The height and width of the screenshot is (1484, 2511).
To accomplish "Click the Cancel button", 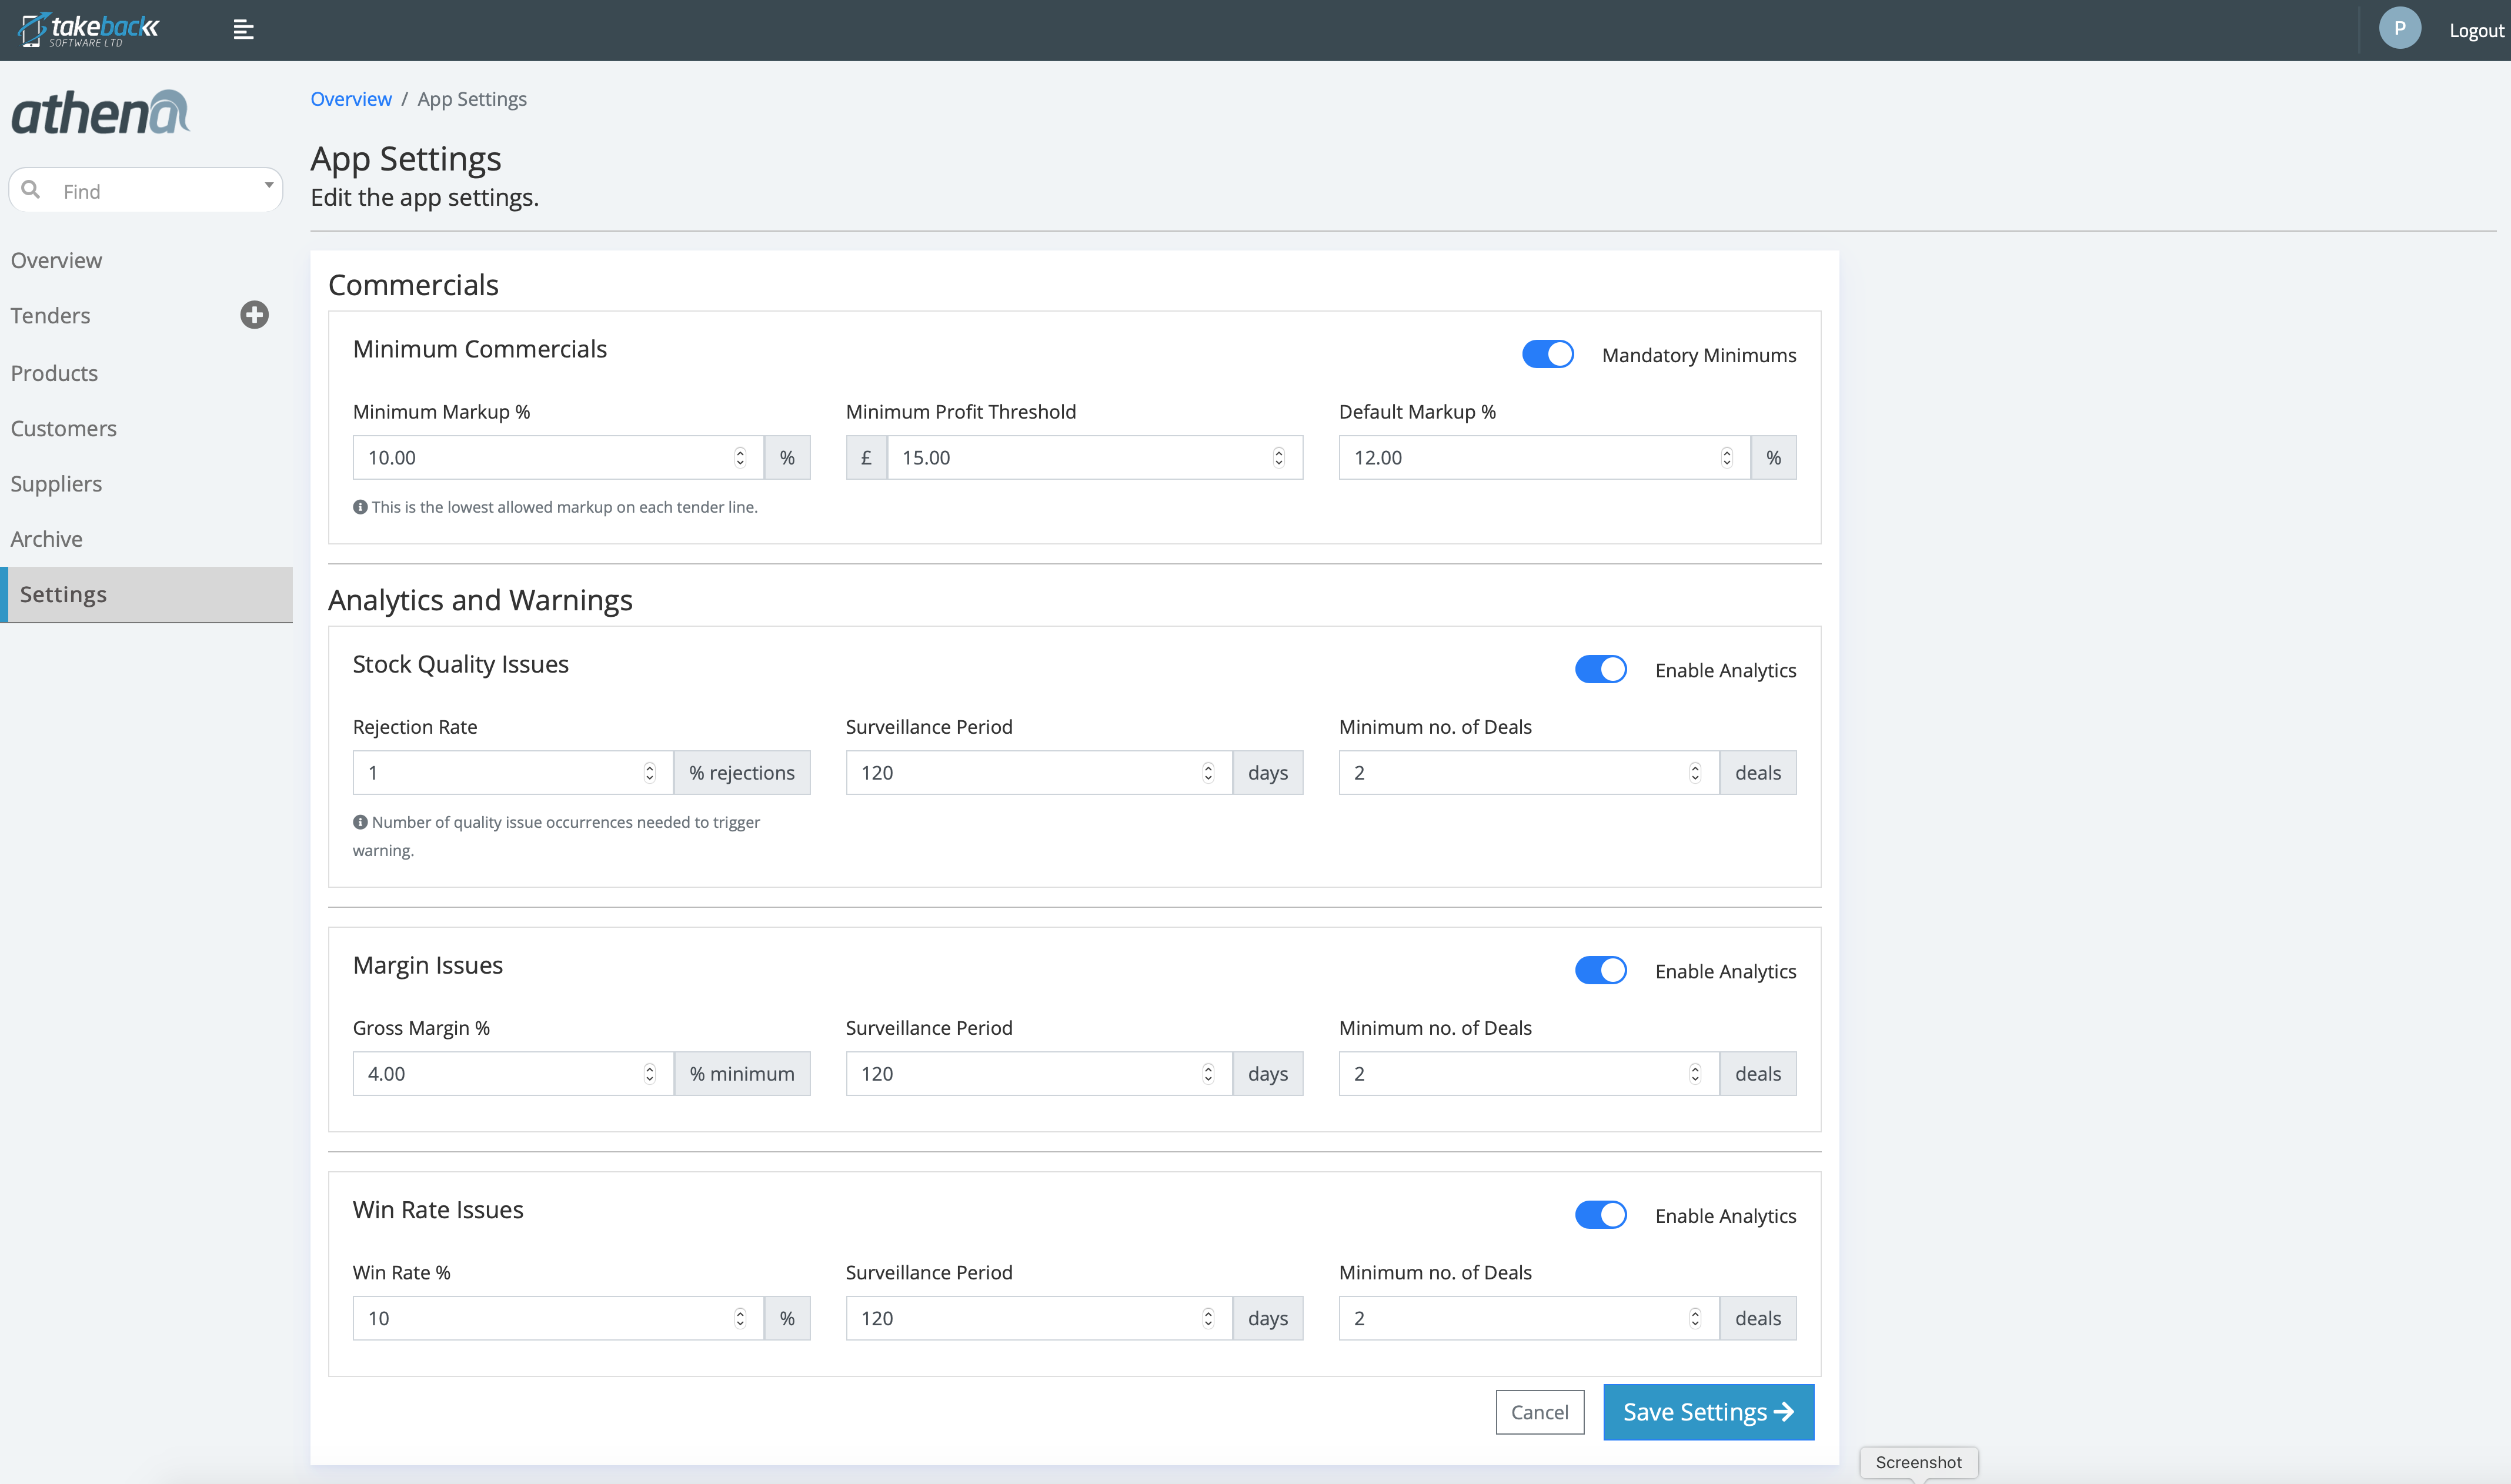I will 1539,1412.
